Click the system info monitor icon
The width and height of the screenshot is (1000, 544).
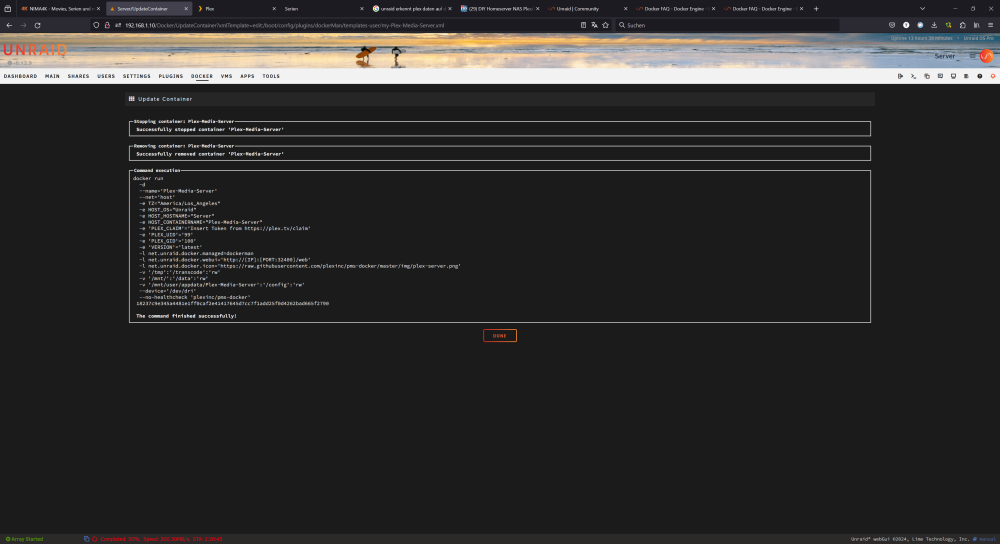click(953, 76)
